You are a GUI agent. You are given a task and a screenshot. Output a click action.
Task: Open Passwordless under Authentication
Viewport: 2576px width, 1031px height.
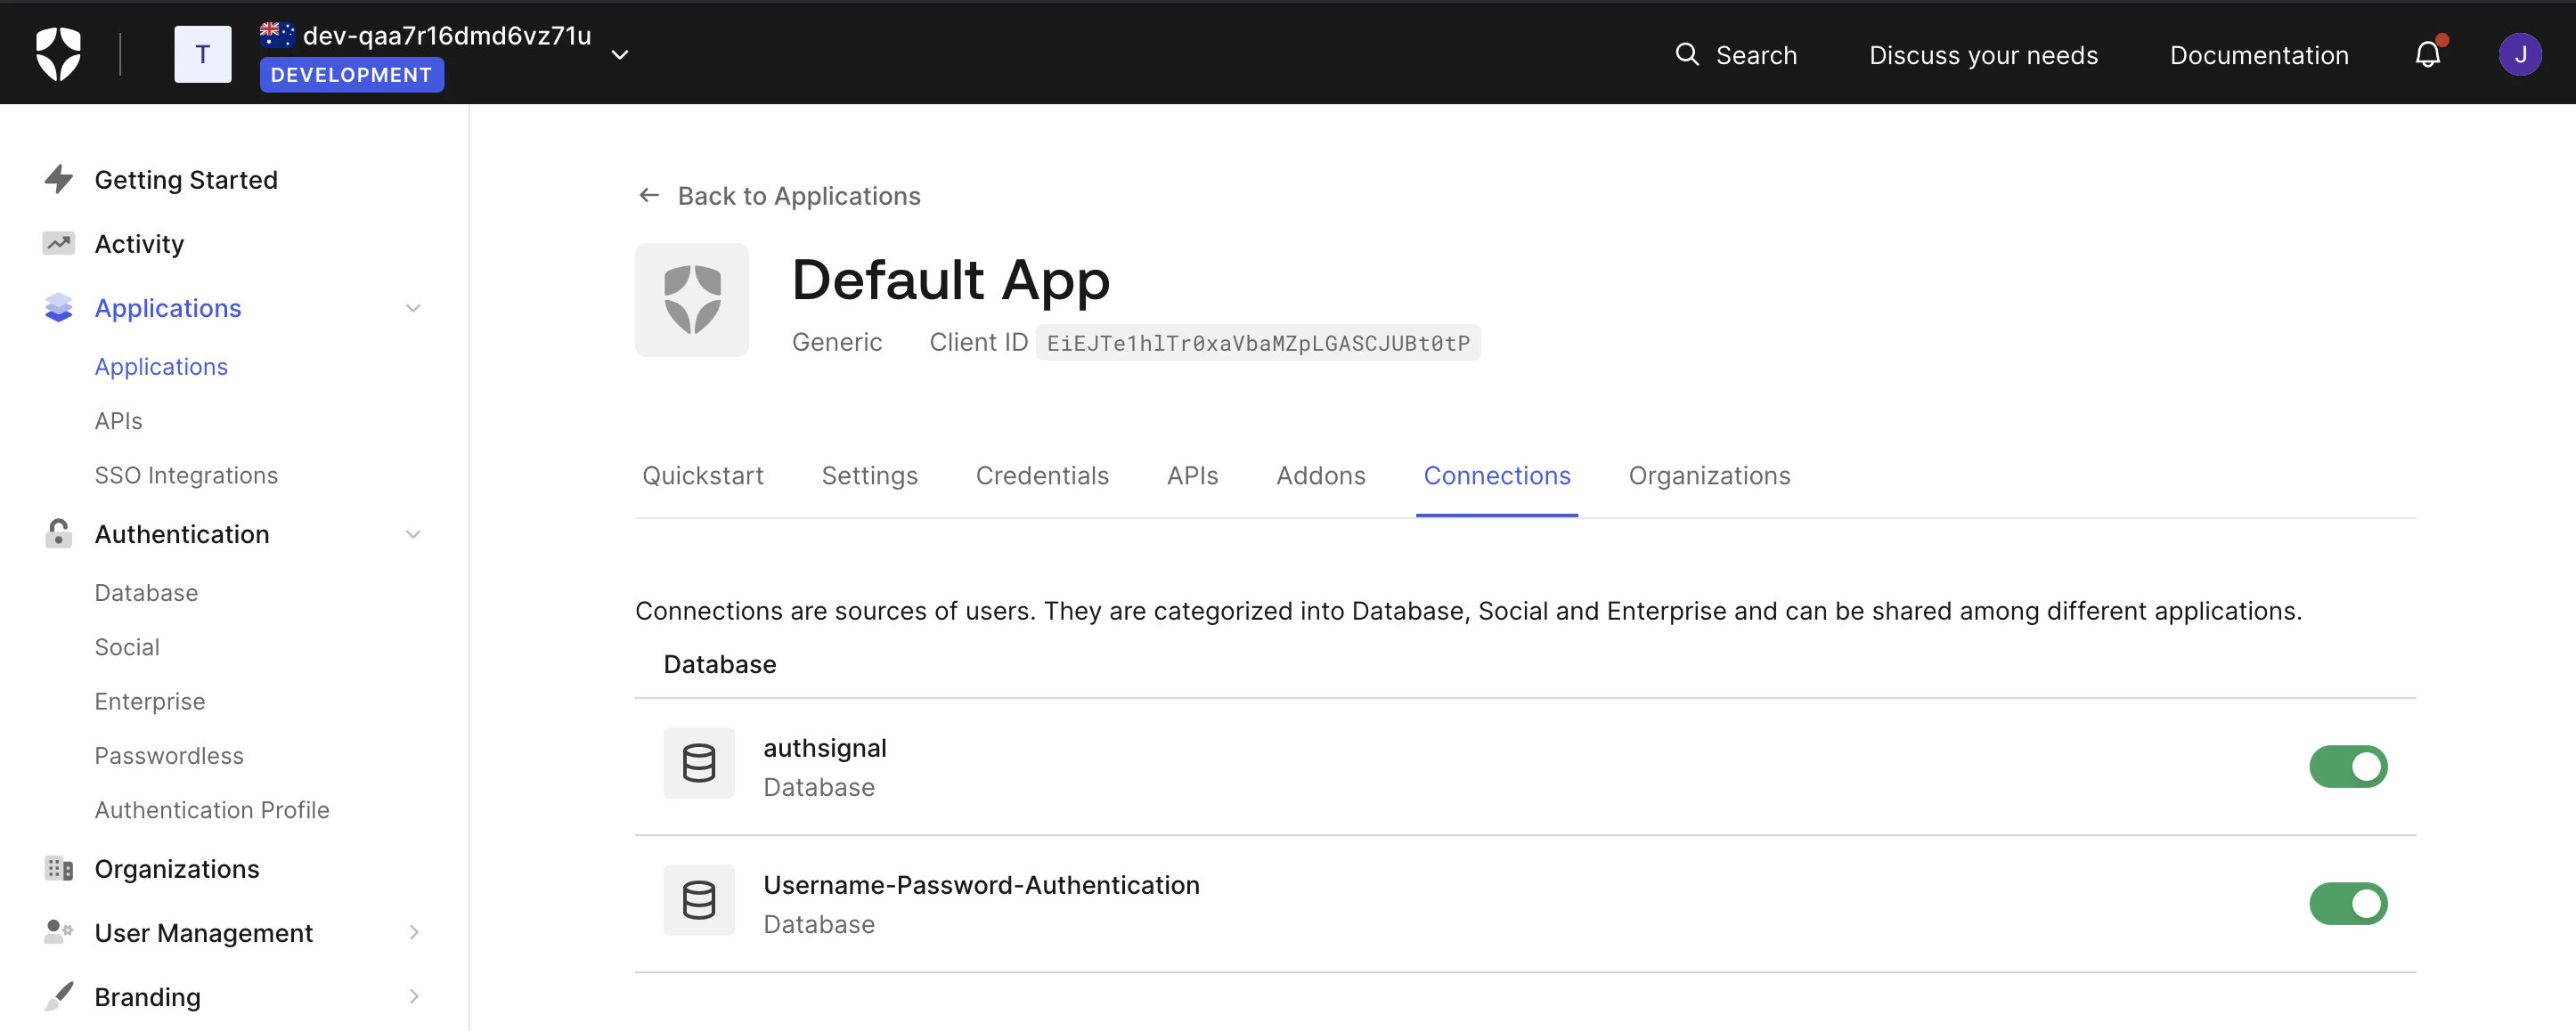click(x=169, y=756)
